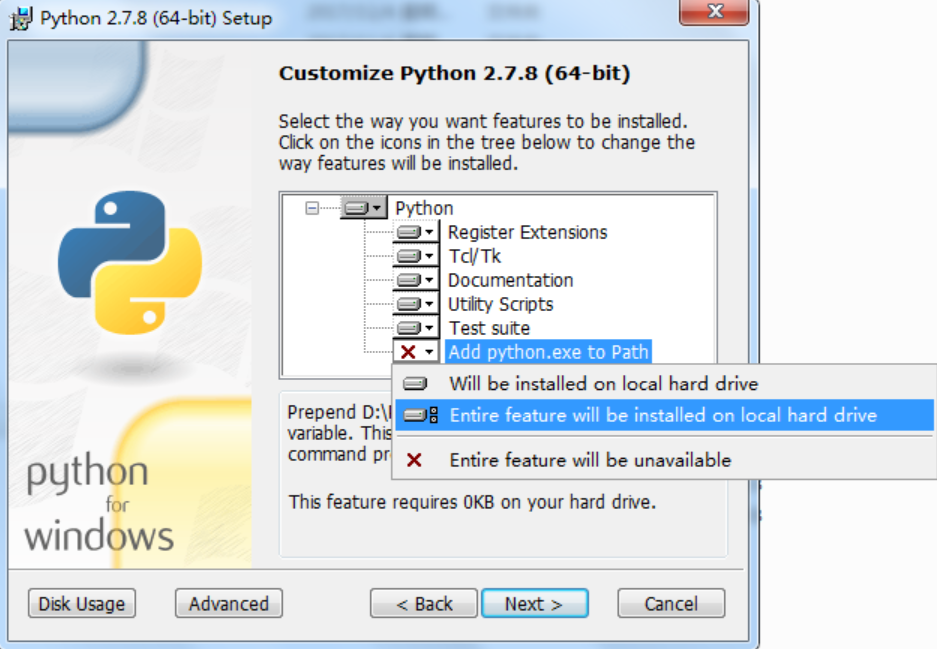Open Documentation feature drive dropdown
The width and height of the screenshot is (937, 649).
(416, 280)
